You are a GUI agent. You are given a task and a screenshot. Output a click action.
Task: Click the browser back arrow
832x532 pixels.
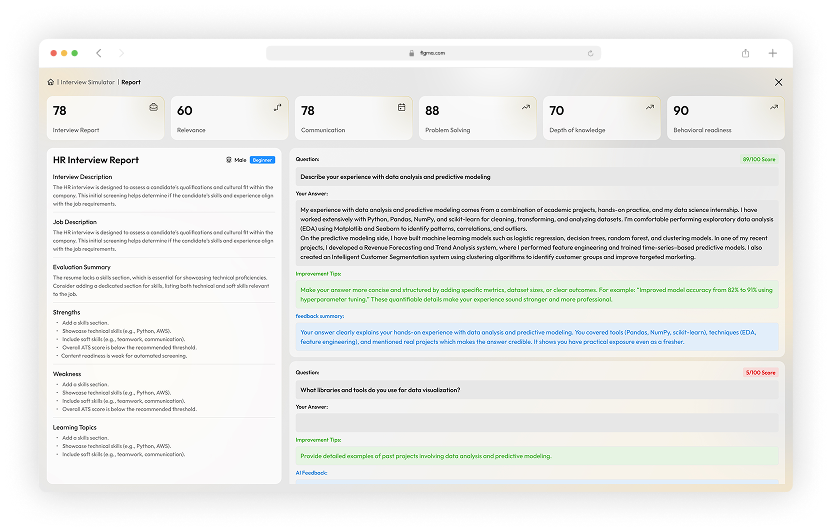coord(98,53)
